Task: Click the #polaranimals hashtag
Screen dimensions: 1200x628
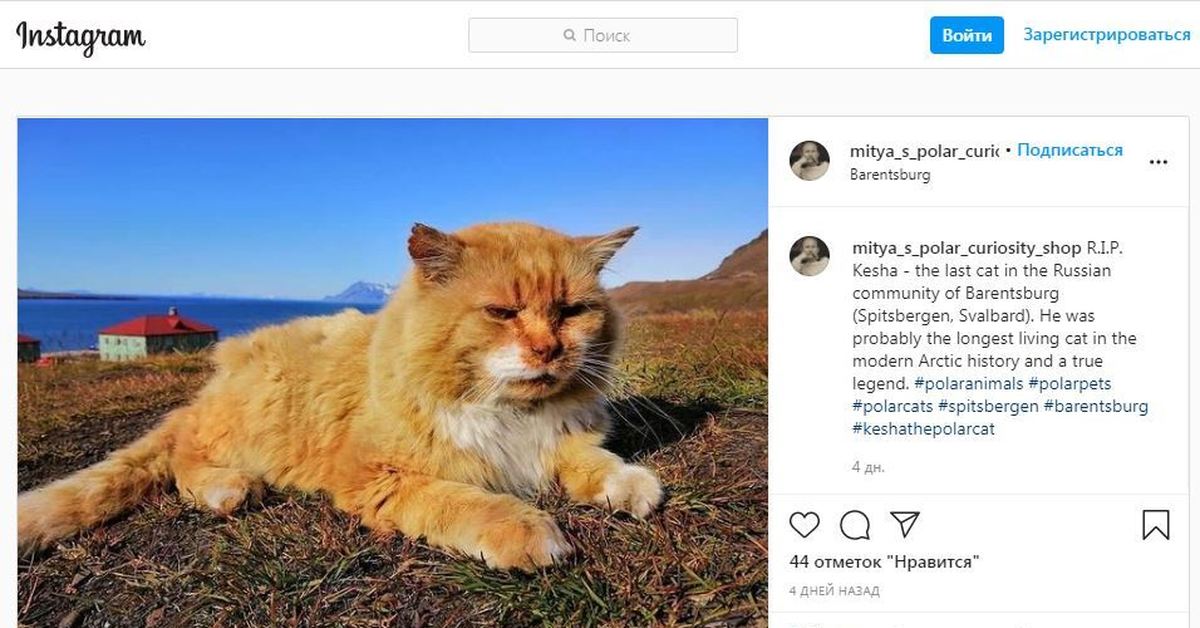Action: pos(967,384)
